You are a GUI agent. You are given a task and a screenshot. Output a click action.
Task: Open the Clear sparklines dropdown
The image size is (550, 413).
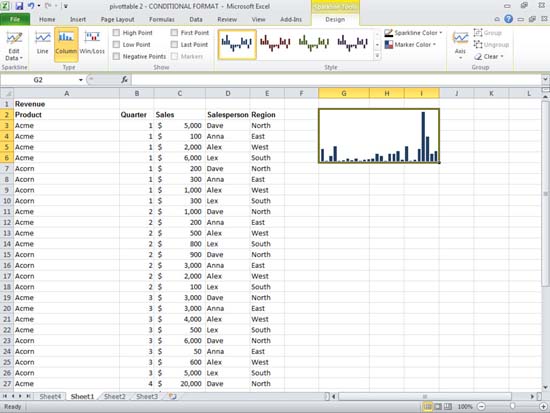click(x=489, y=56)
